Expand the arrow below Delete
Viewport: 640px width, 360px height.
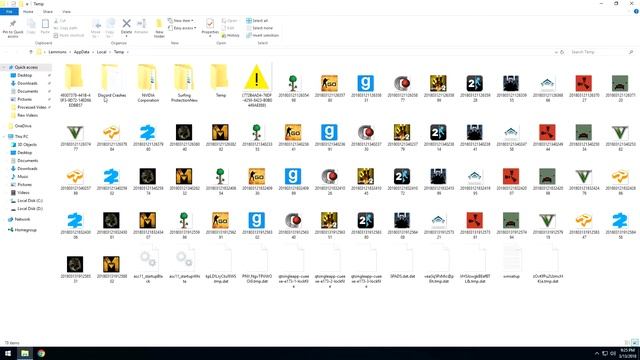click(x=127, y=36)
